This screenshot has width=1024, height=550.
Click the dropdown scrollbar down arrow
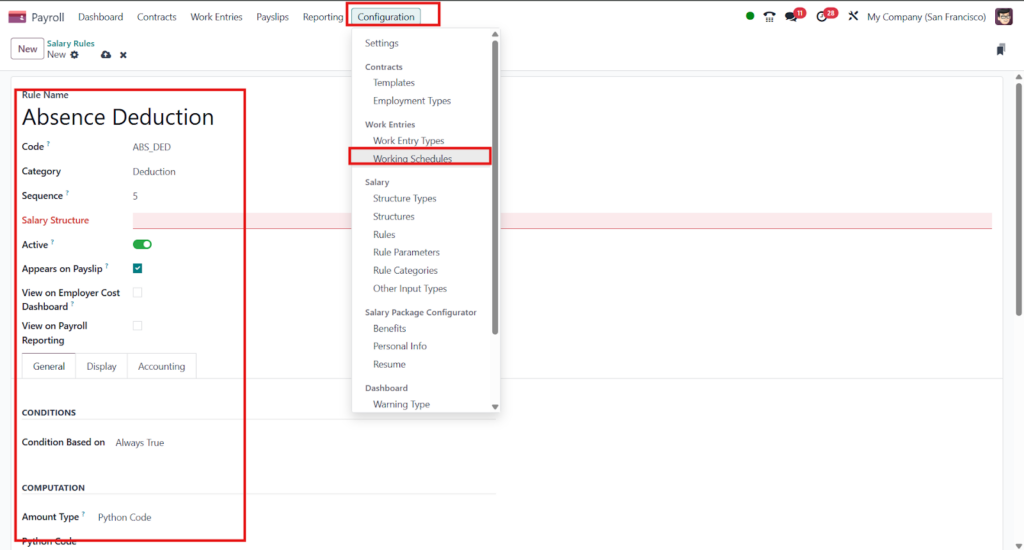point(495,407)
